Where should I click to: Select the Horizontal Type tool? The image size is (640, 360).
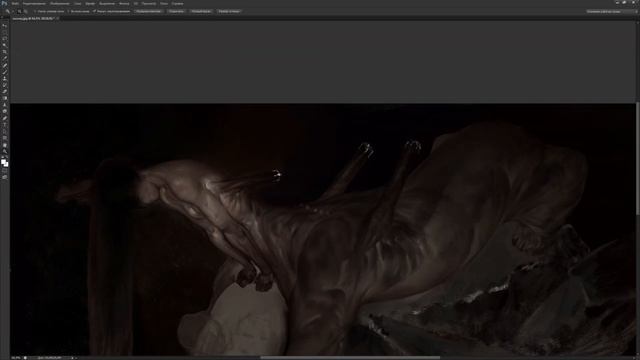tap(4, 125)
